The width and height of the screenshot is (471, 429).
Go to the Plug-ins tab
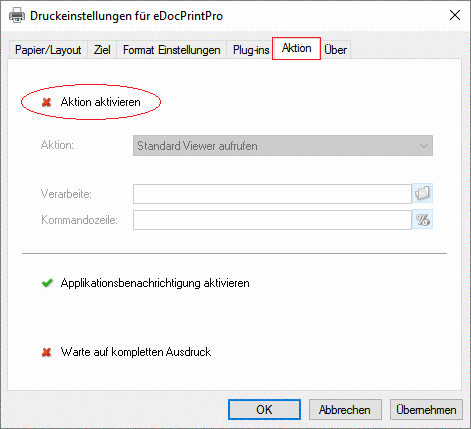point(251,50)
